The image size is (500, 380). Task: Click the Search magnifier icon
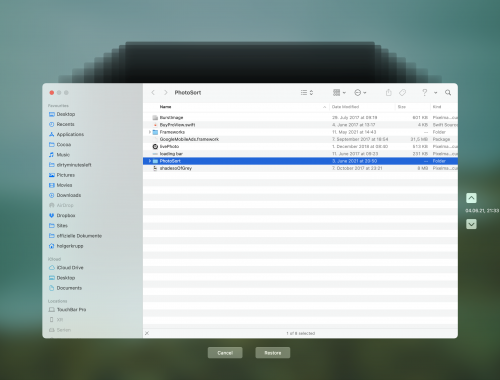(448, 93)
